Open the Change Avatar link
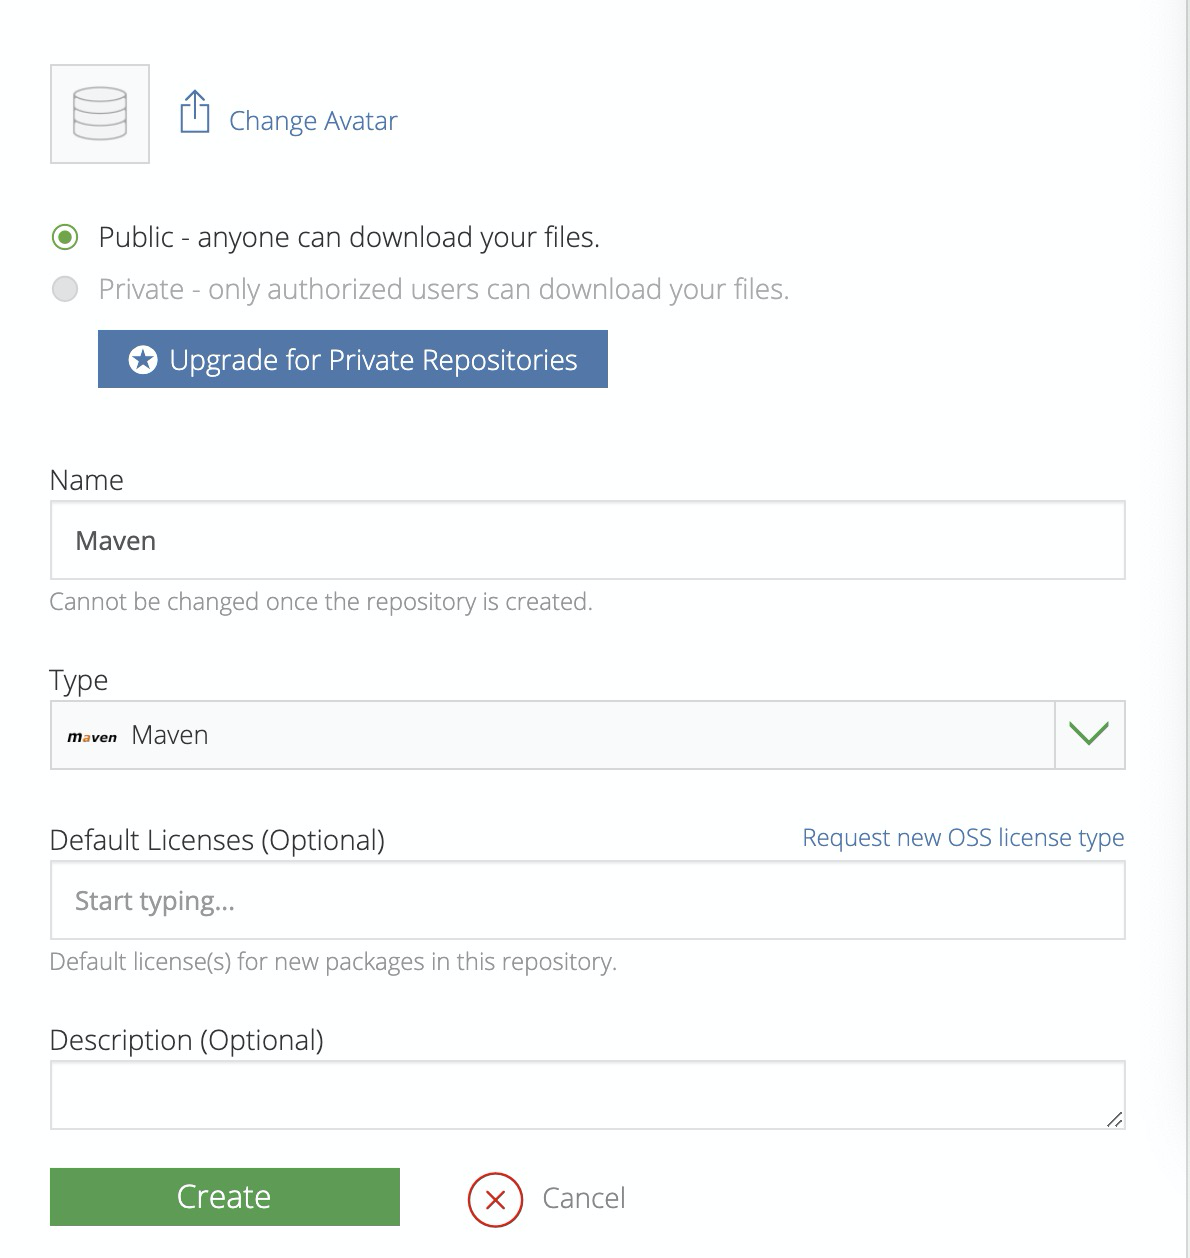Screen dimensions: 1190x1258 (313, 121)
